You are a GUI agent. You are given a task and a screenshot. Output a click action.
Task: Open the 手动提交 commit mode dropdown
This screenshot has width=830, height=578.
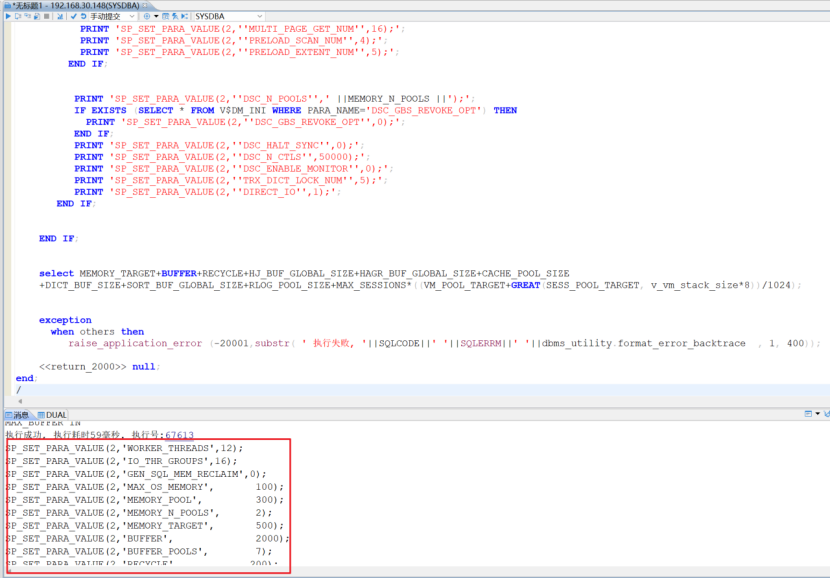112,16
